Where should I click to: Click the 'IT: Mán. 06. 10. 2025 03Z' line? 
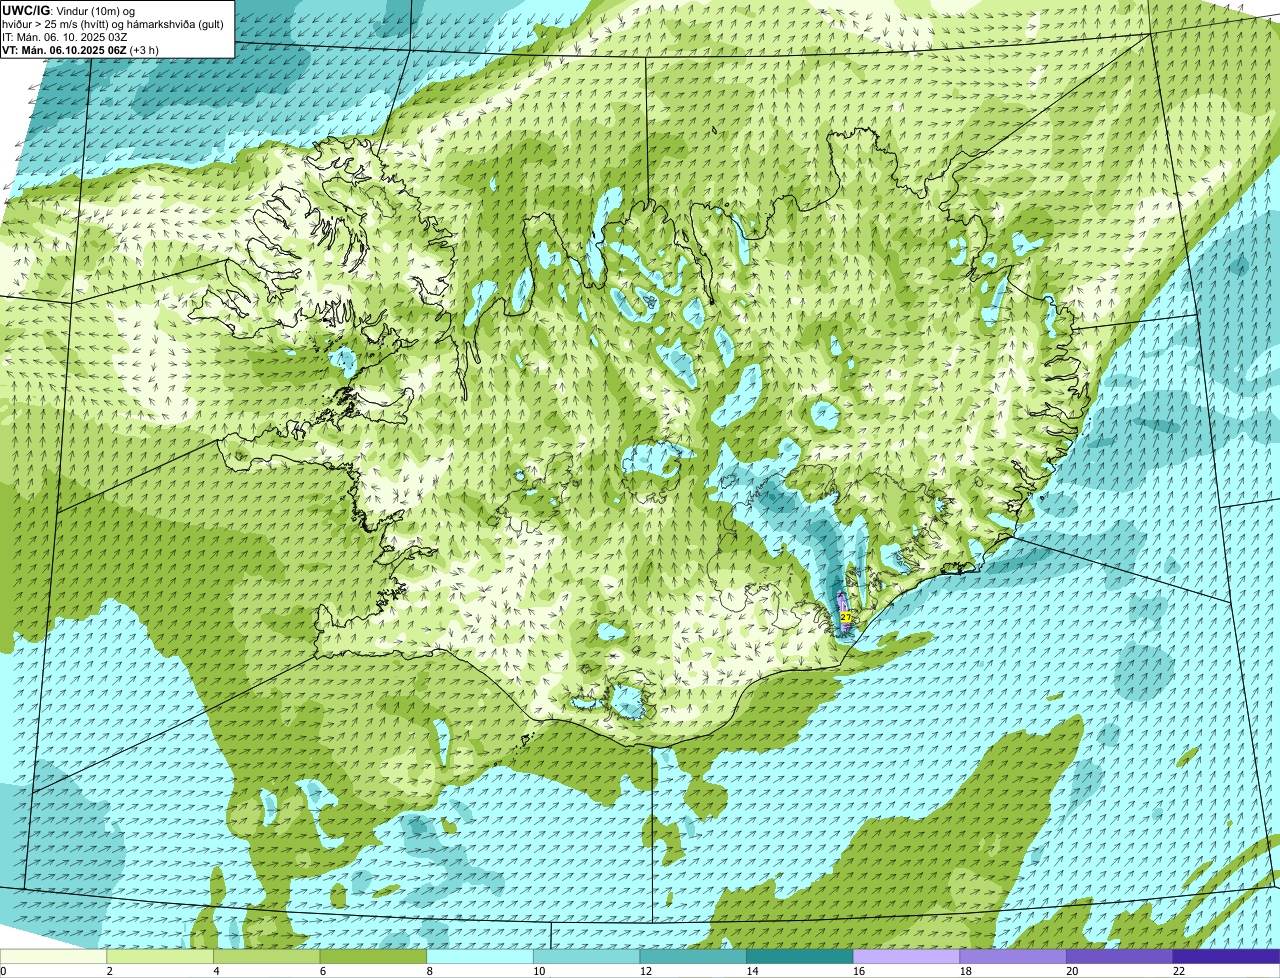[64, 36]
